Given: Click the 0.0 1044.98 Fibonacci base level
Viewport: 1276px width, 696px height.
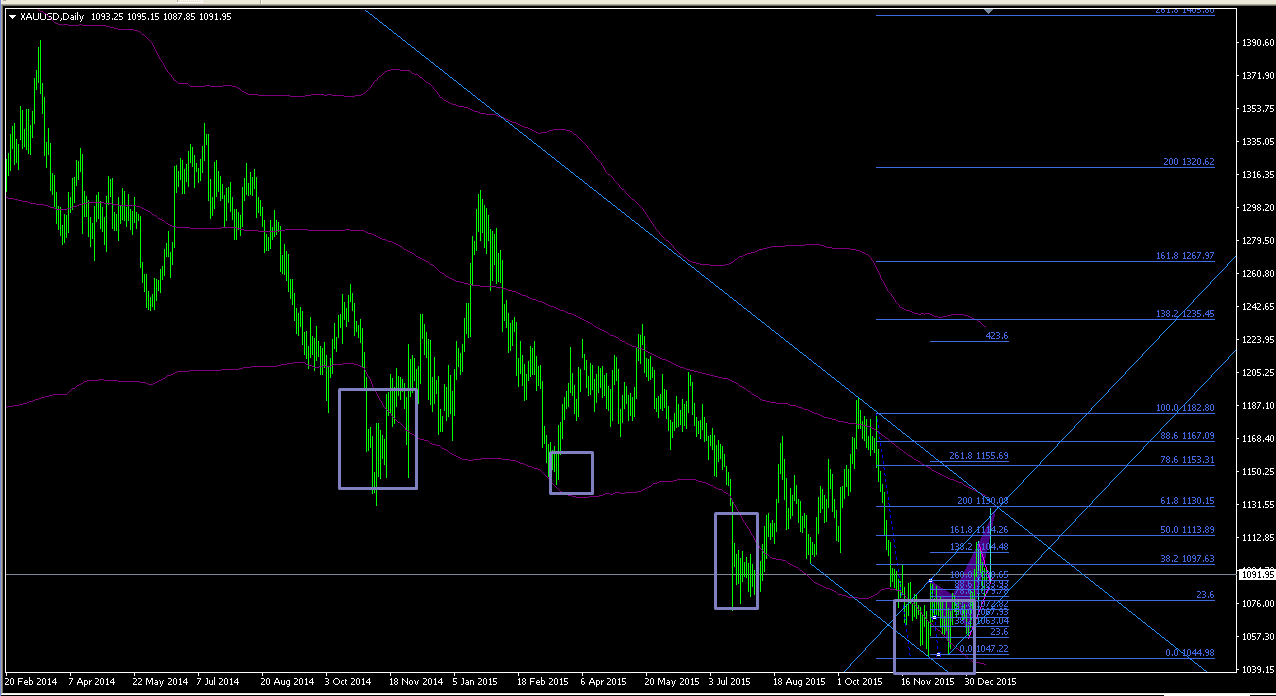Looking at the screenshot, I should 1189,652.
